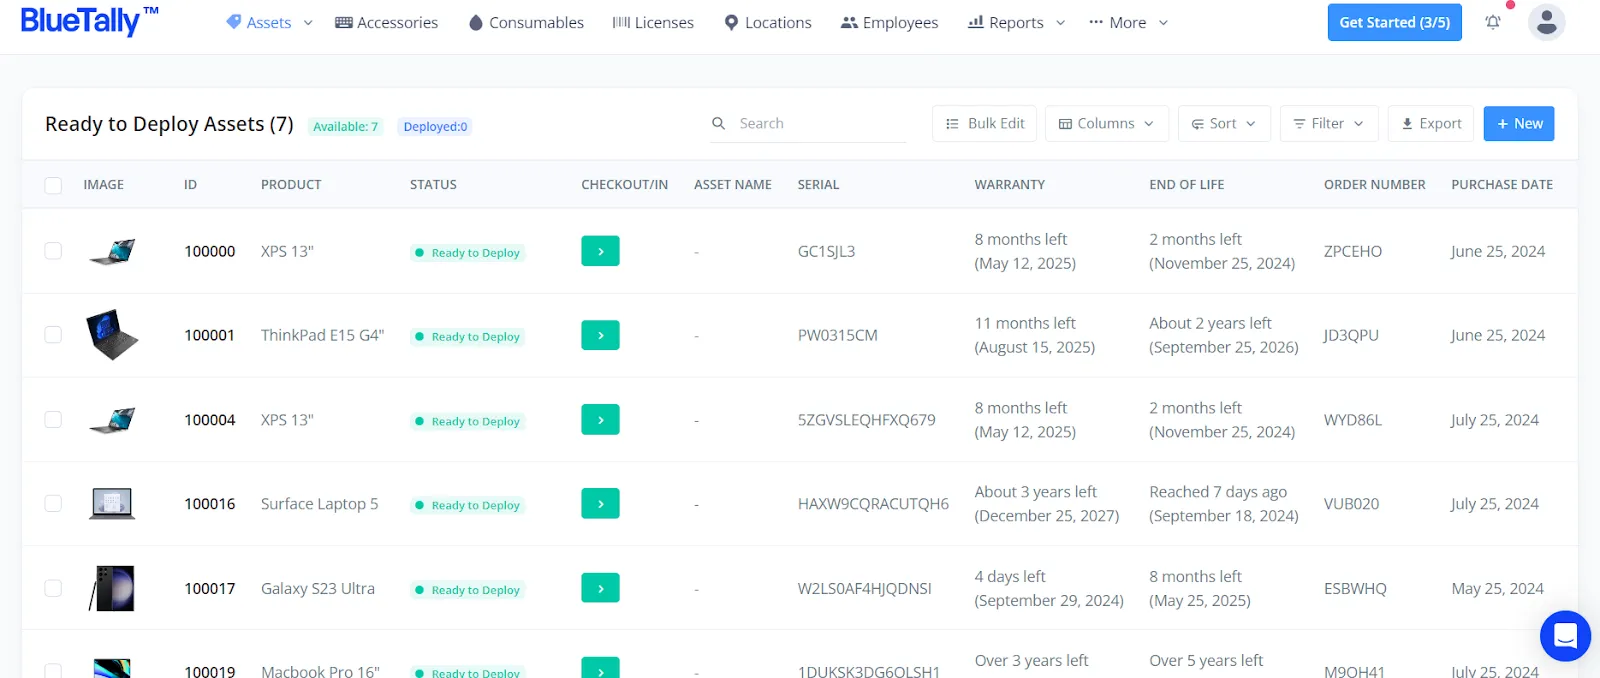Sort by the END OF LIFE header

(1186, 185)
